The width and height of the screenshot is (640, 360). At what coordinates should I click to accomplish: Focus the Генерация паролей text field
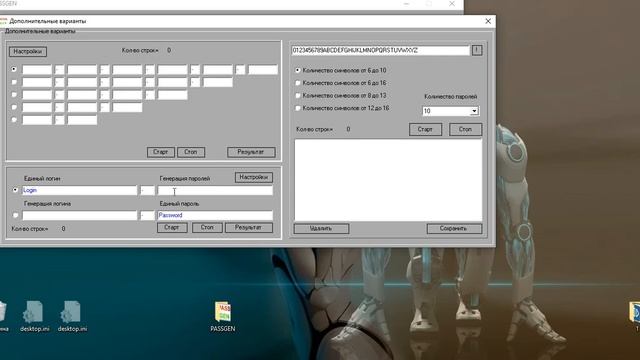(x=215, y=190)
